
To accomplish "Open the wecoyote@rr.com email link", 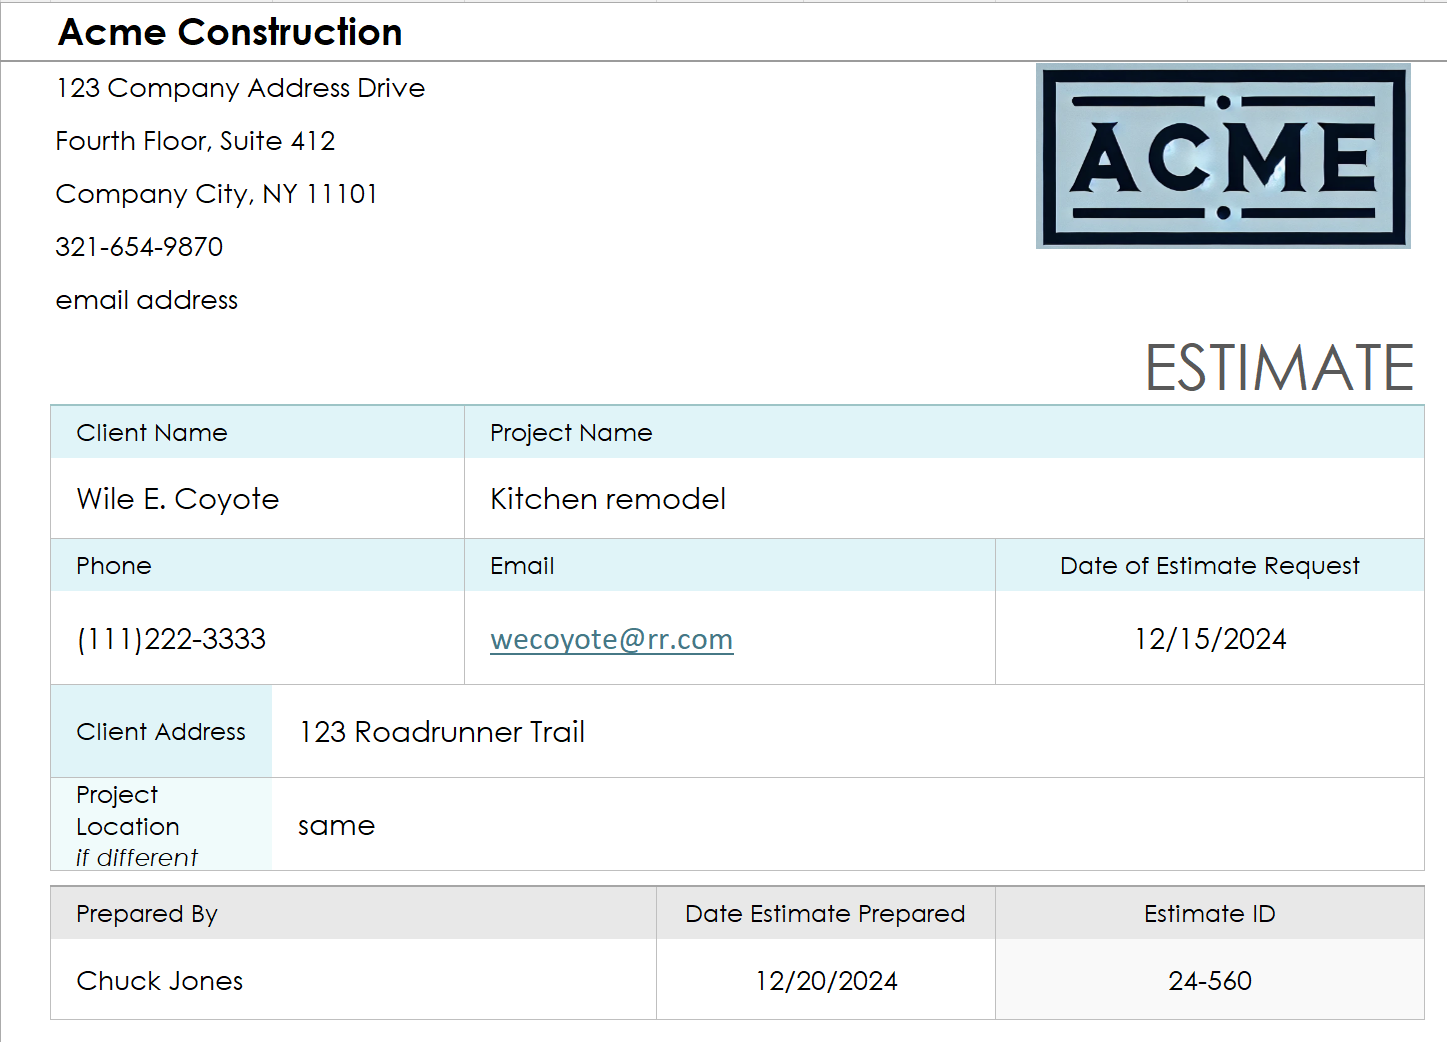I will (x=611, y=639).
